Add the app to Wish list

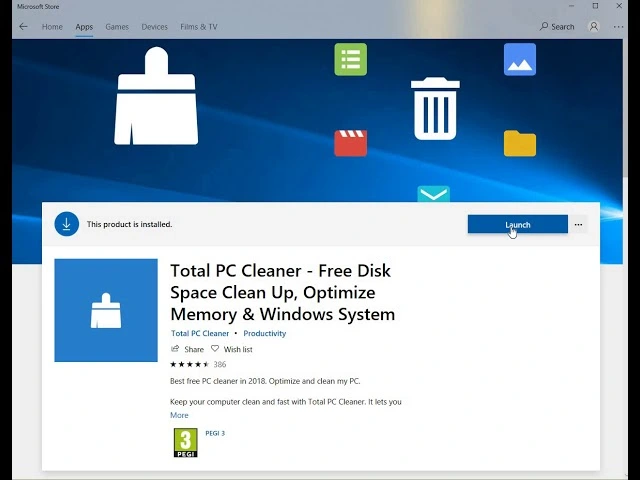click(231, 349)
